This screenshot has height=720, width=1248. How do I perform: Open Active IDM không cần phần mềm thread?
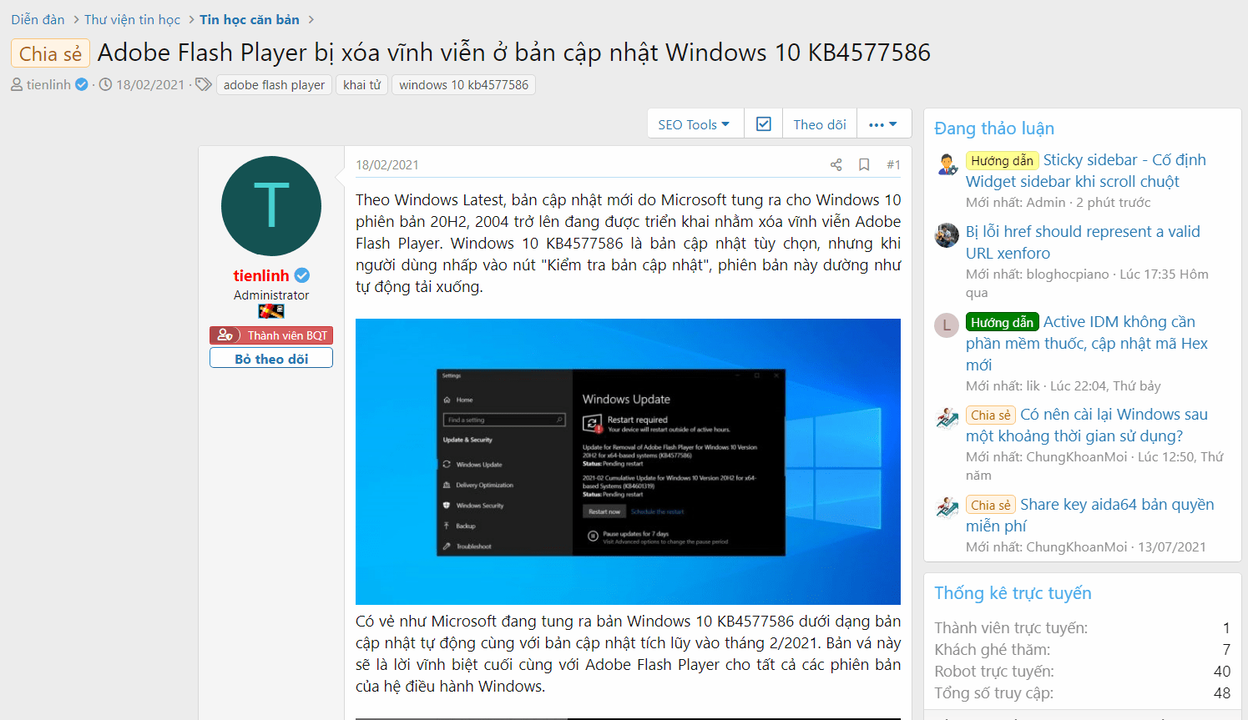click(x=1087, y=343)
